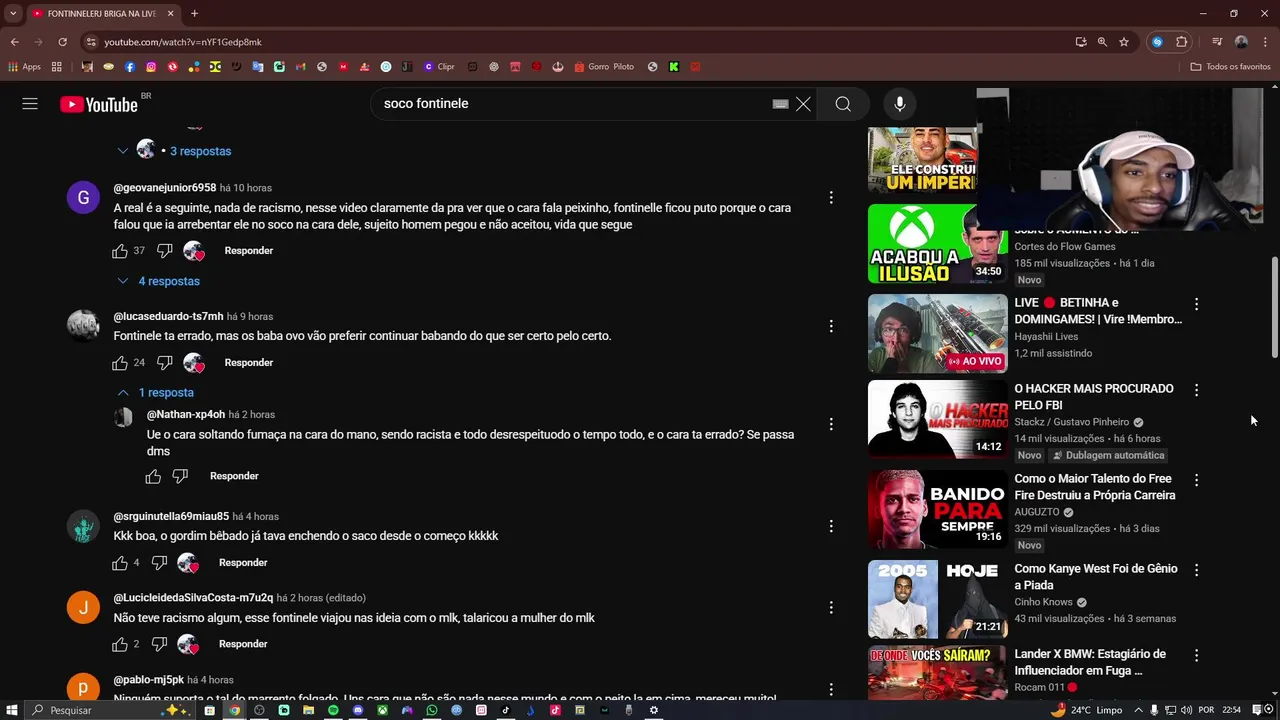This screenshot has height=720, width=1280.
Task: Dislike Nathan-xp4oh's reply
Action: point(180,477)
